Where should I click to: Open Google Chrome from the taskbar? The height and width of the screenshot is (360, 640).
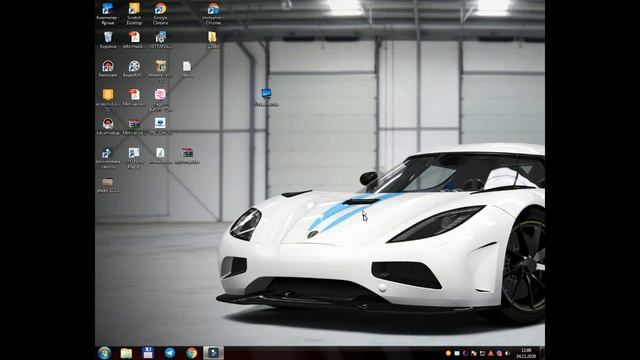[x=191, y=353]
